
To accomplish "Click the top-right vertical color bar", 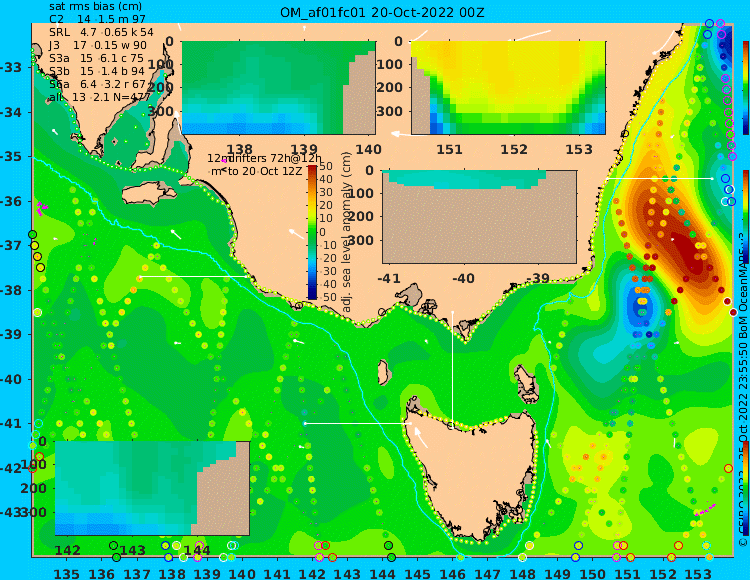I will click(746, 88).
